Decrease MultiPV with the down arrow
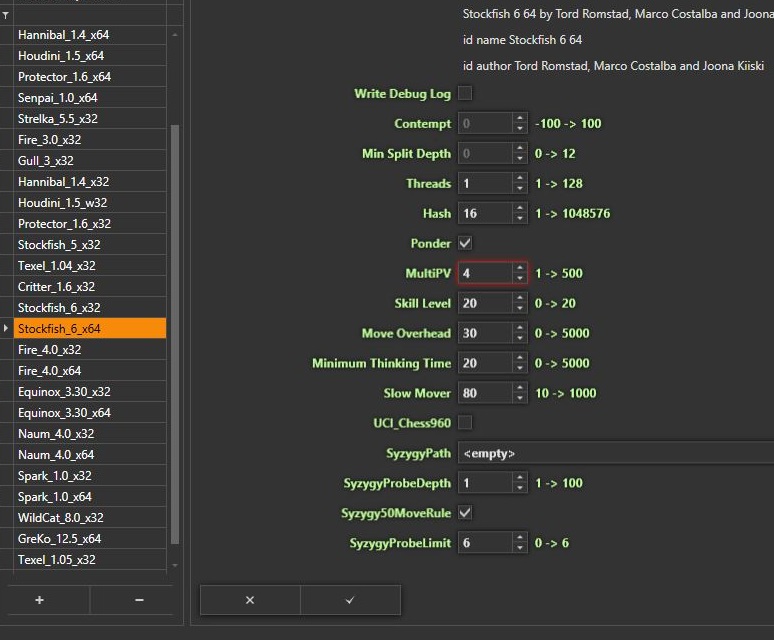The height and width of the screenshot is (640, 774). [x=520, y=278]
